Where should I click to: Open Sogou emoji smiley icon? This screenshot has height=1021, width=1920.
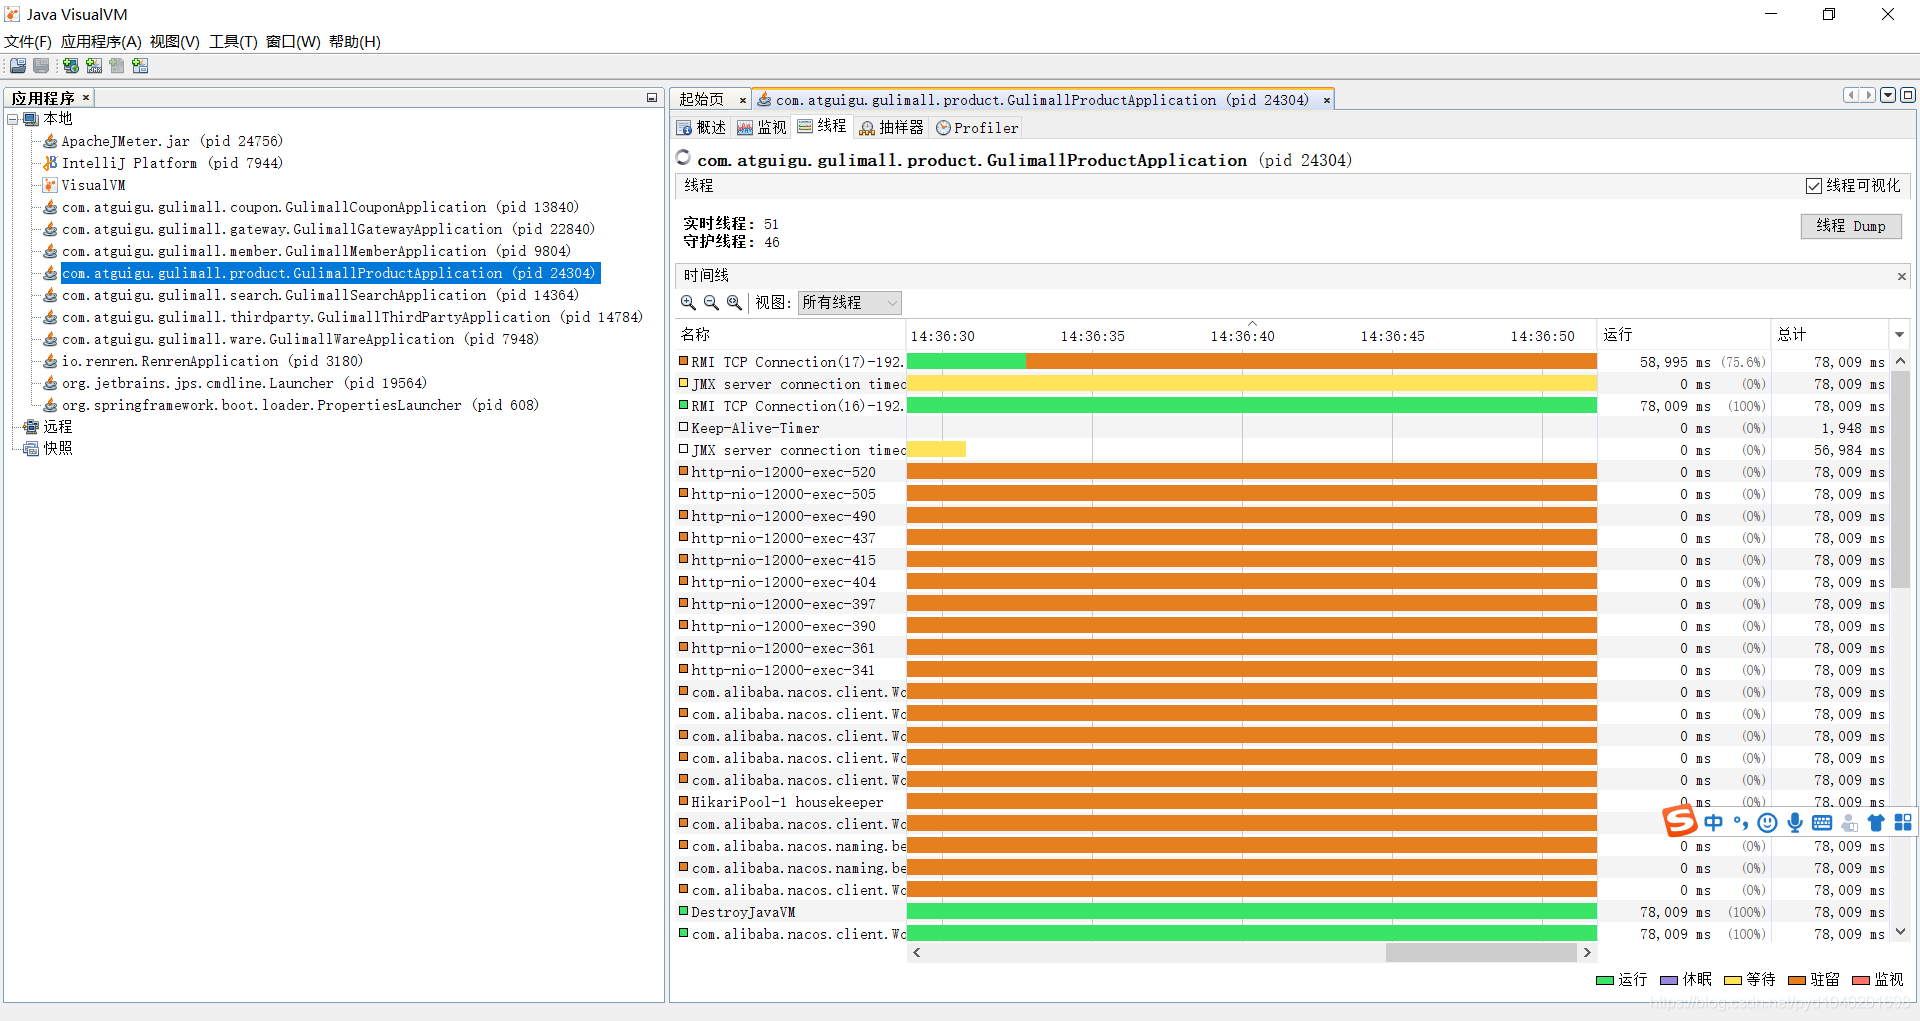1767,823
